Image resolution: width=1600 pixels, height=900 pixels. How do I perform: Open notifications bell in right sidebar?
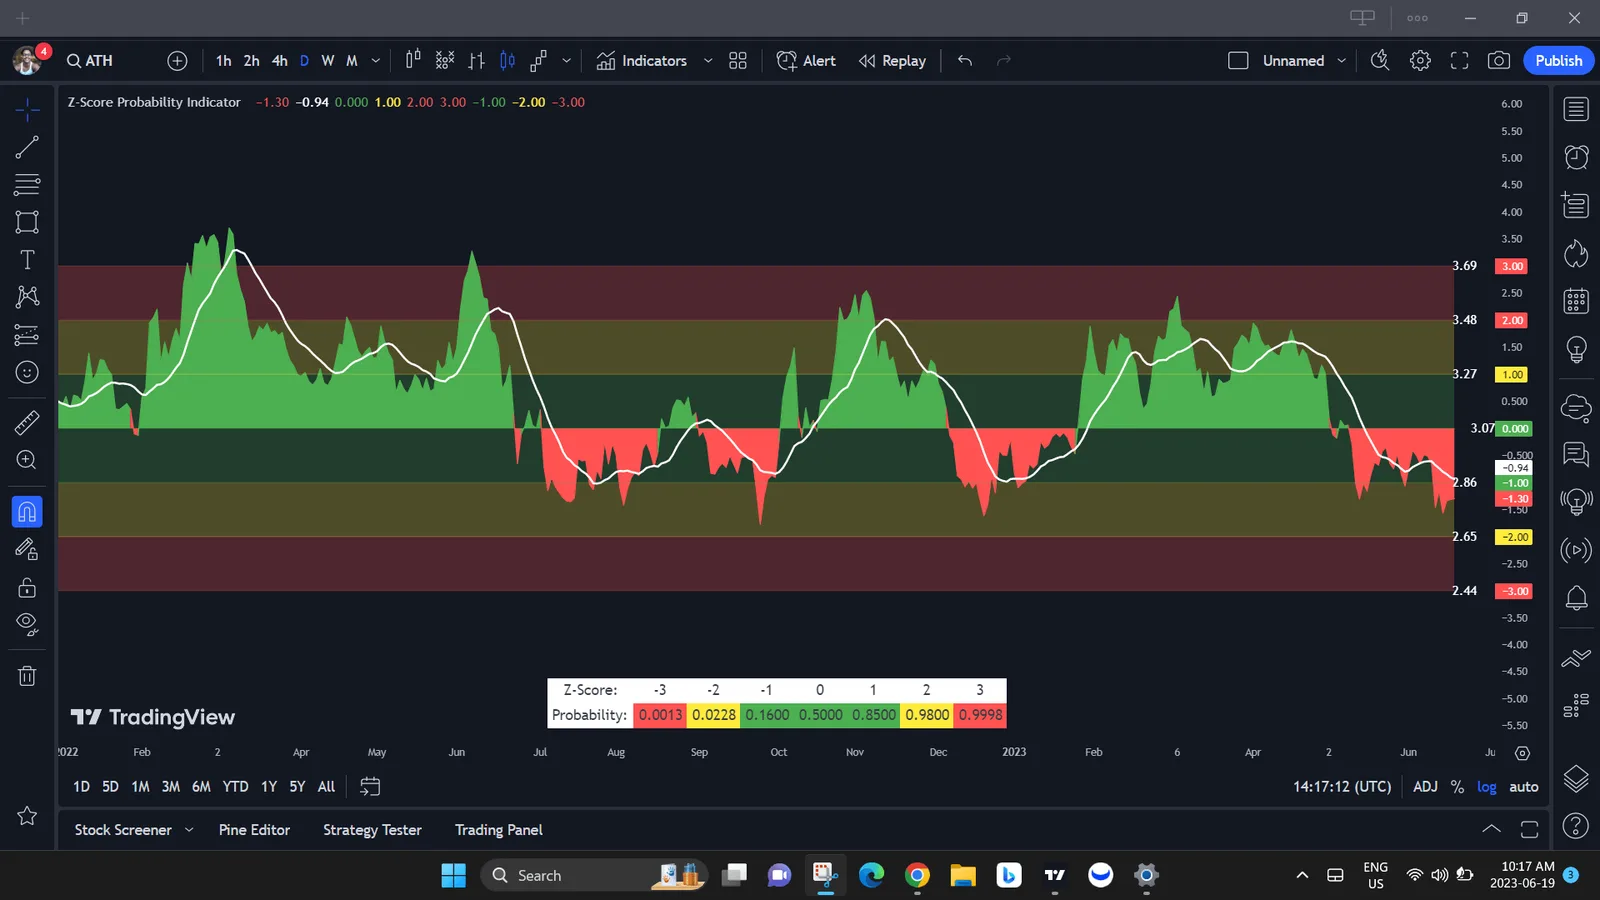(x=1576, y=598)
